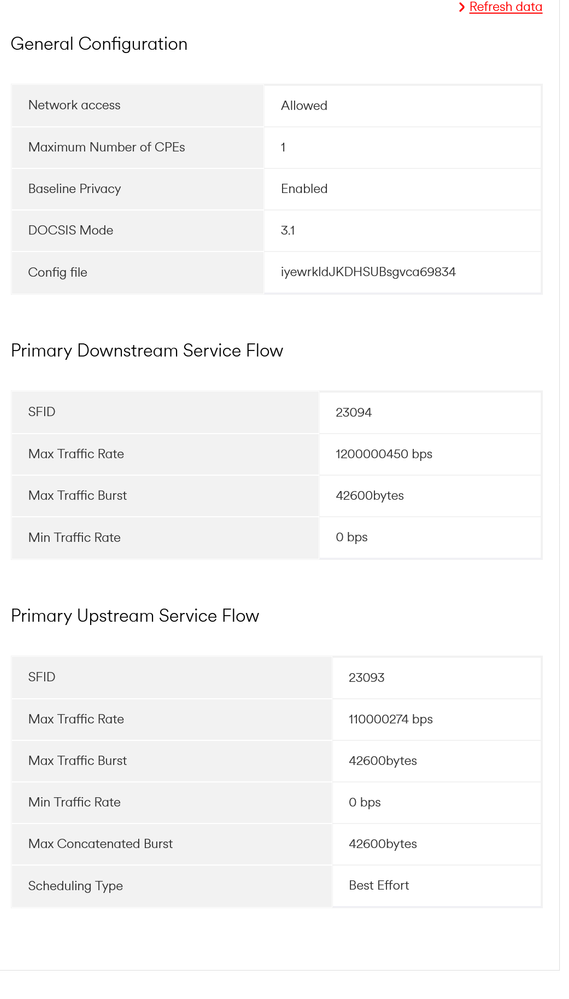The image size is (569, 999).
Task: Select the Primary Downstream Service Flow heading
Action: [147, 350]
